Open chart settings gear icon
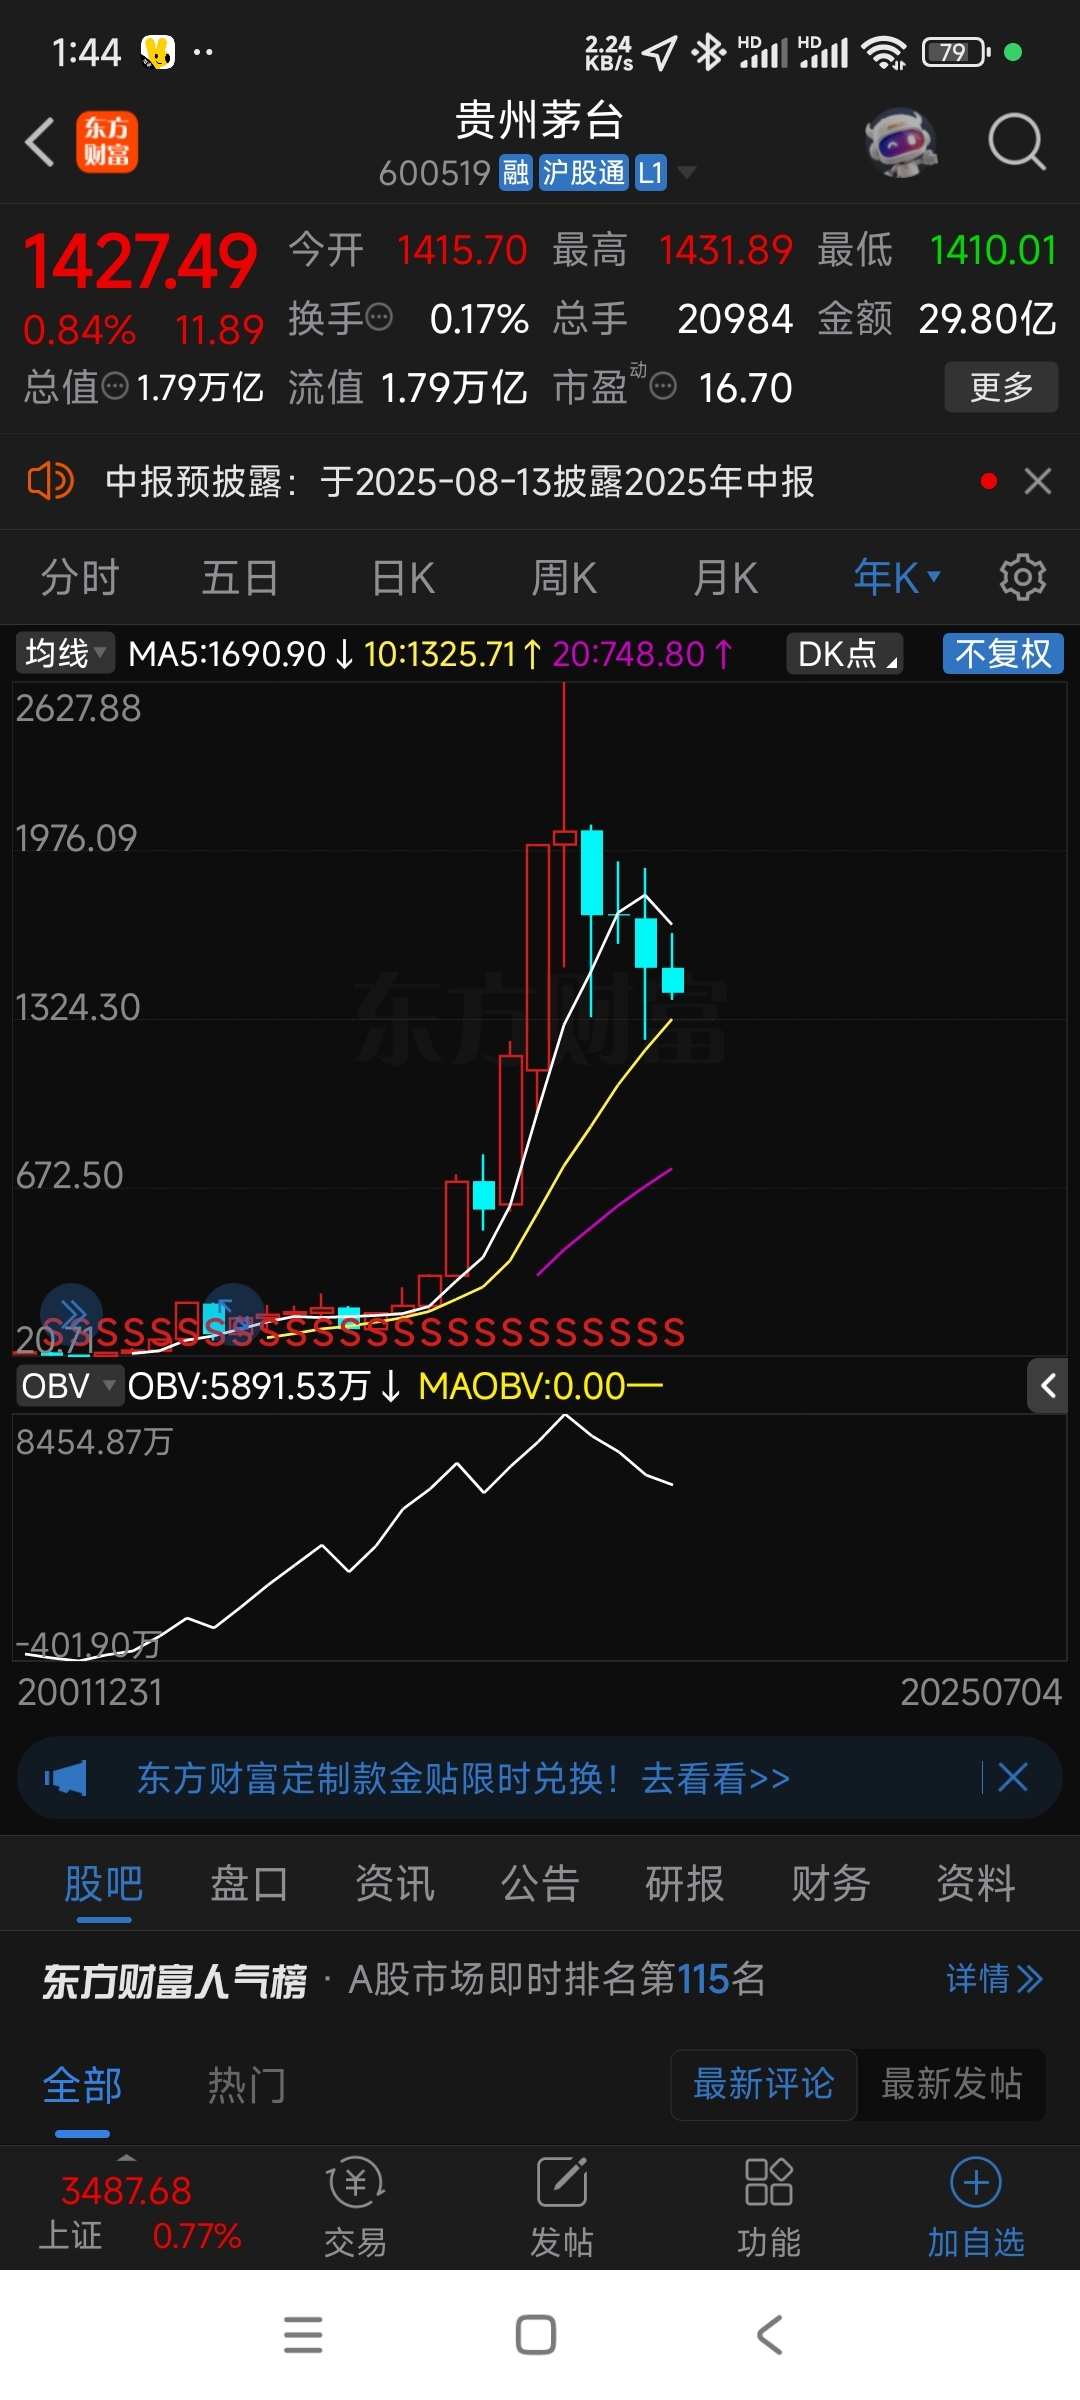The image size is (1080, 2400). tap(1023, 577)
